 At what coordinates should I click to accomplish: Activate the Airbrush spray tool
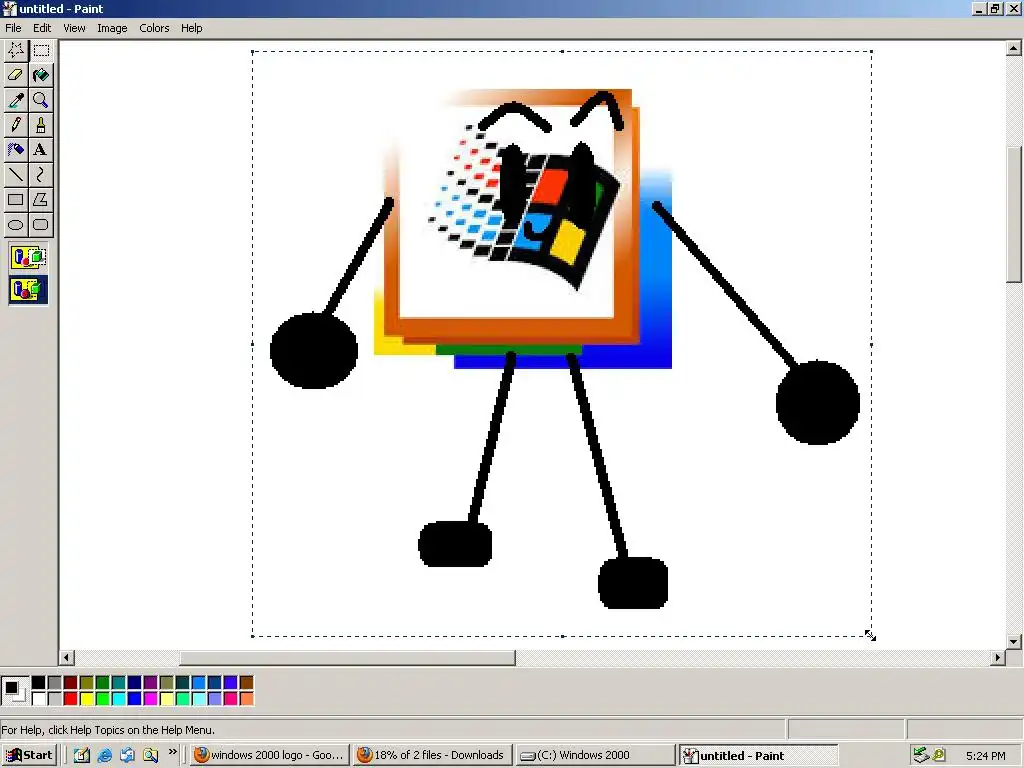click(16, 150)
